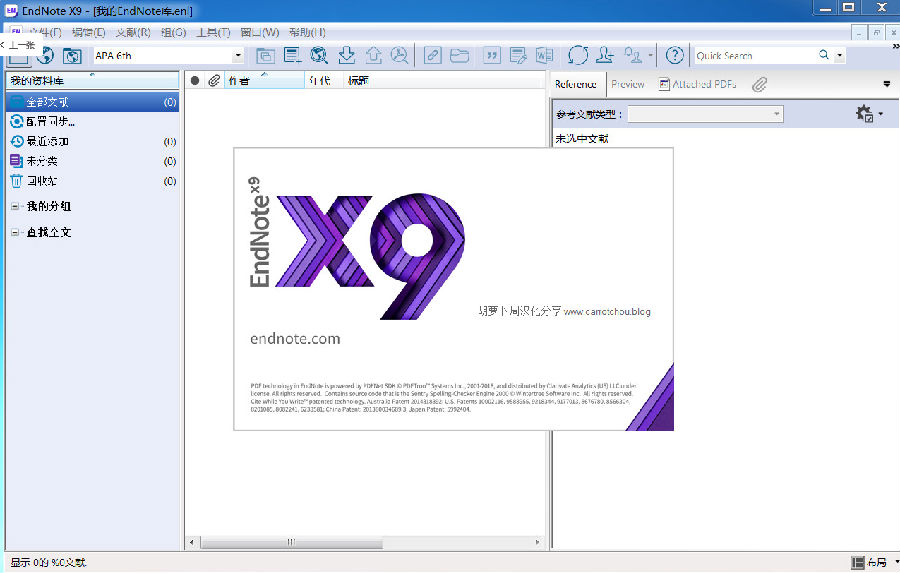Switch to Online Search Mode globe icon
This screenshot has width=900, height=573.
point(45,56)
